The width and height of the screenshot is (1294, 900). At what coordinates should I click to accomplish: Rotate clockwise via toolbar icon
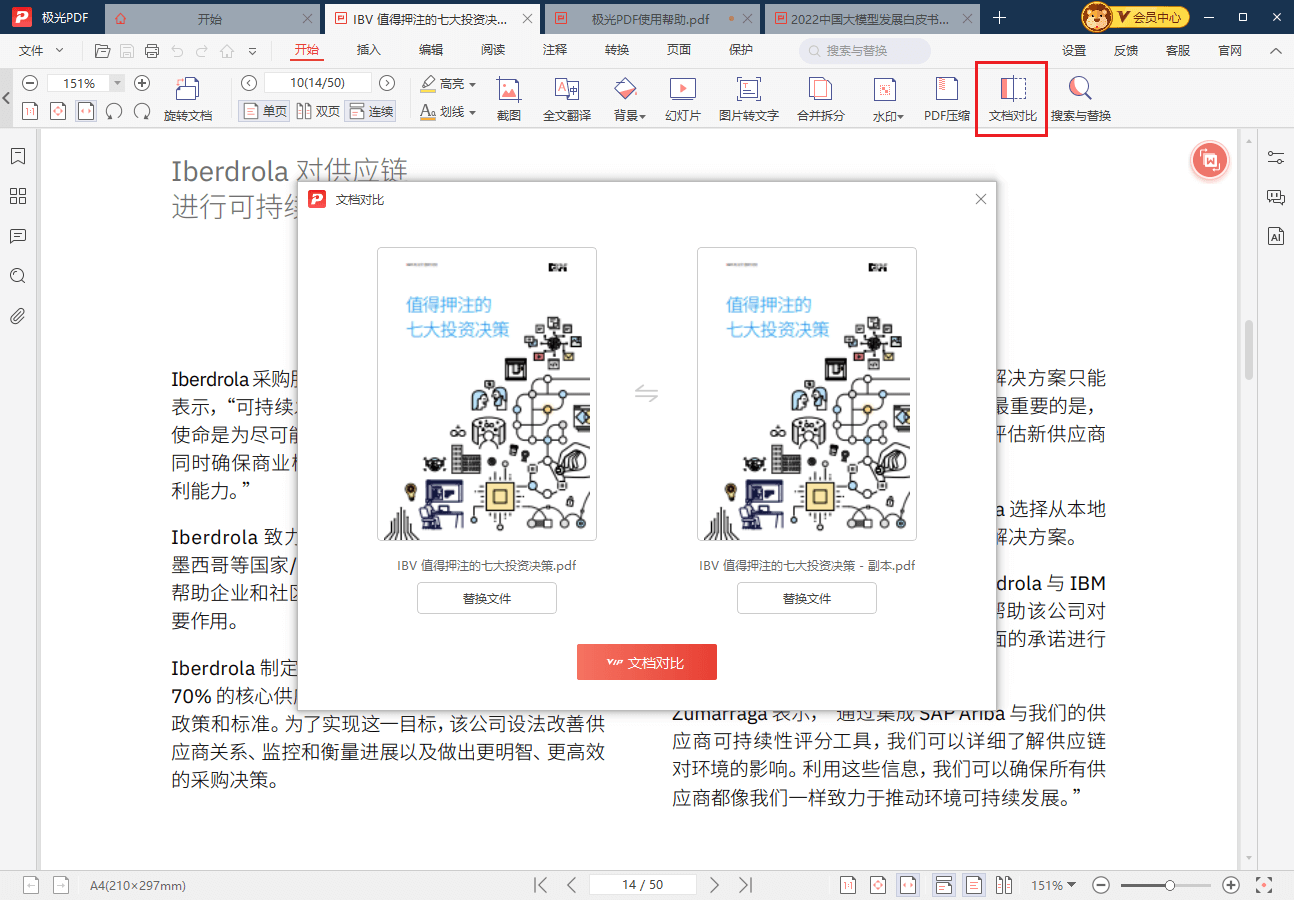coord(142,111)
